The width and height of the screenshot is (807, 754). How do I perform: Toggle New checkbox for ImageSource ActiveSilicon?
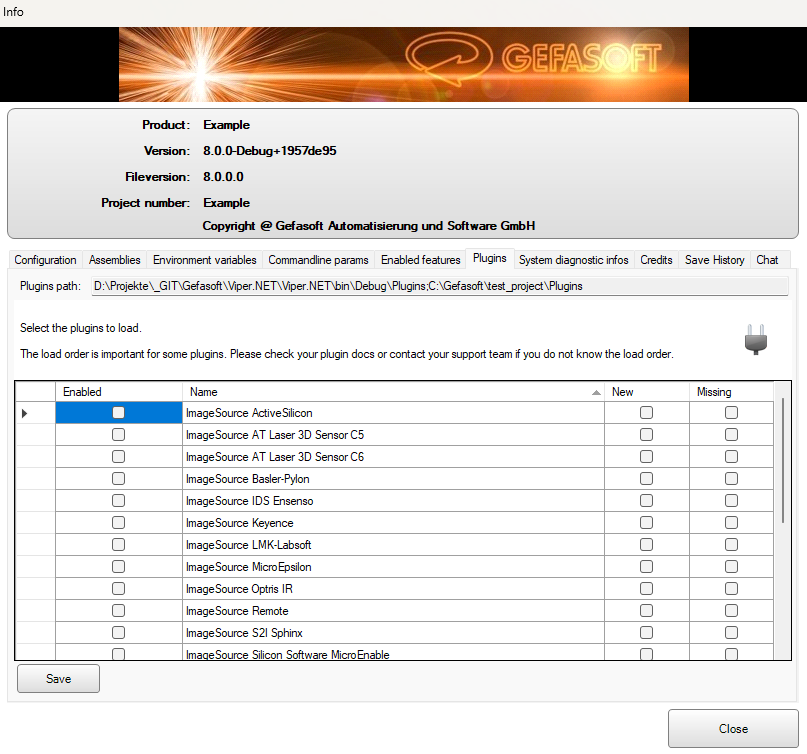tap(646, 413)
